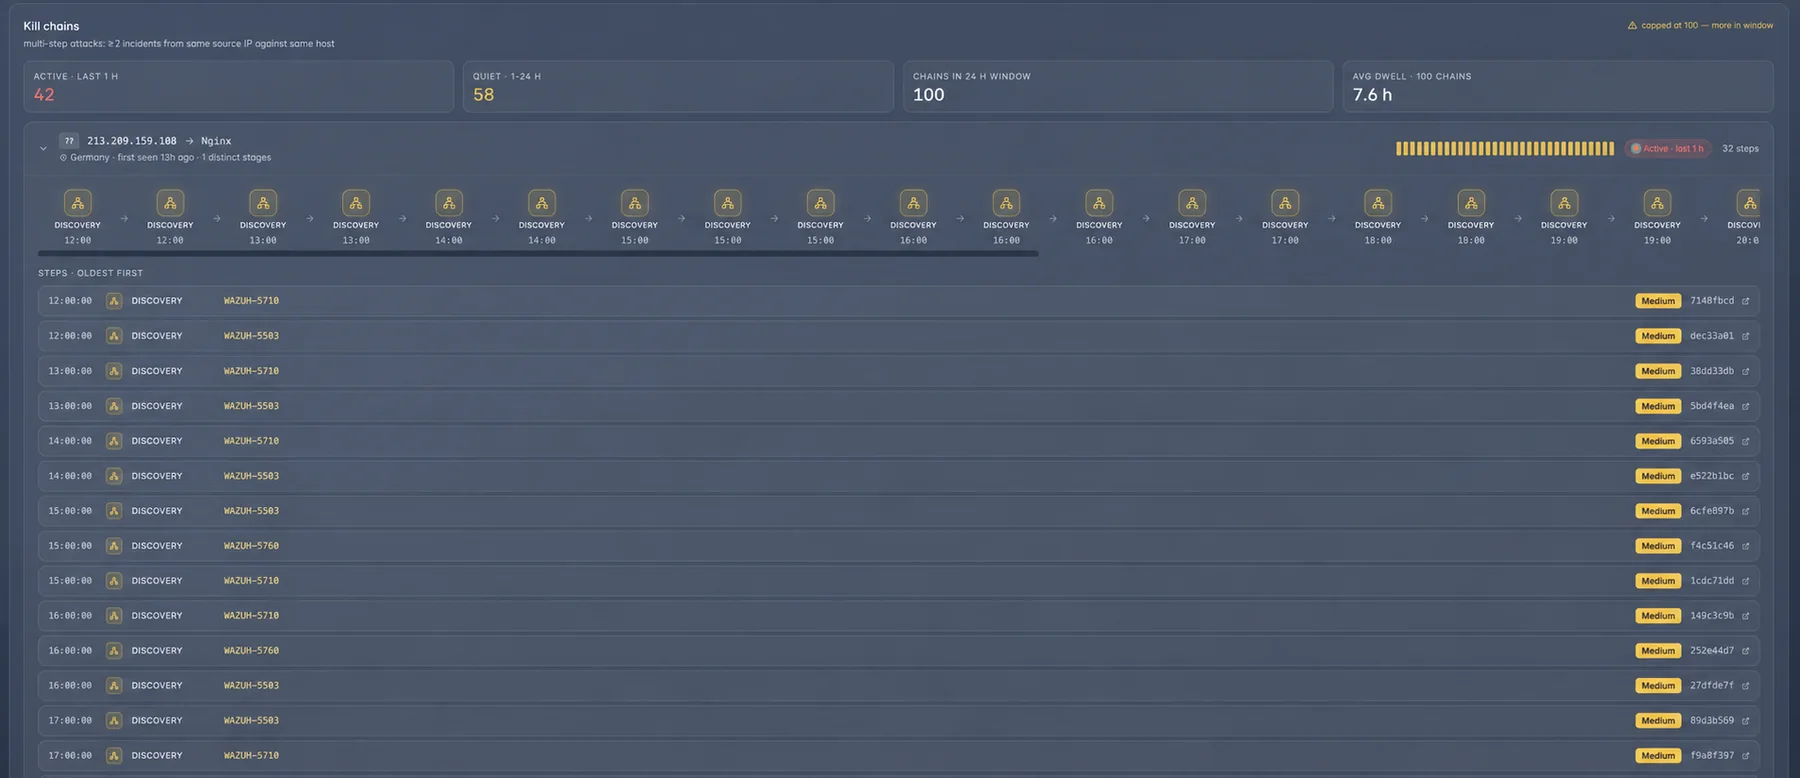Click the capped at 100 warning icon
The height and width of the screenshot is (778, 1800).
click(x=1632, y=26)
